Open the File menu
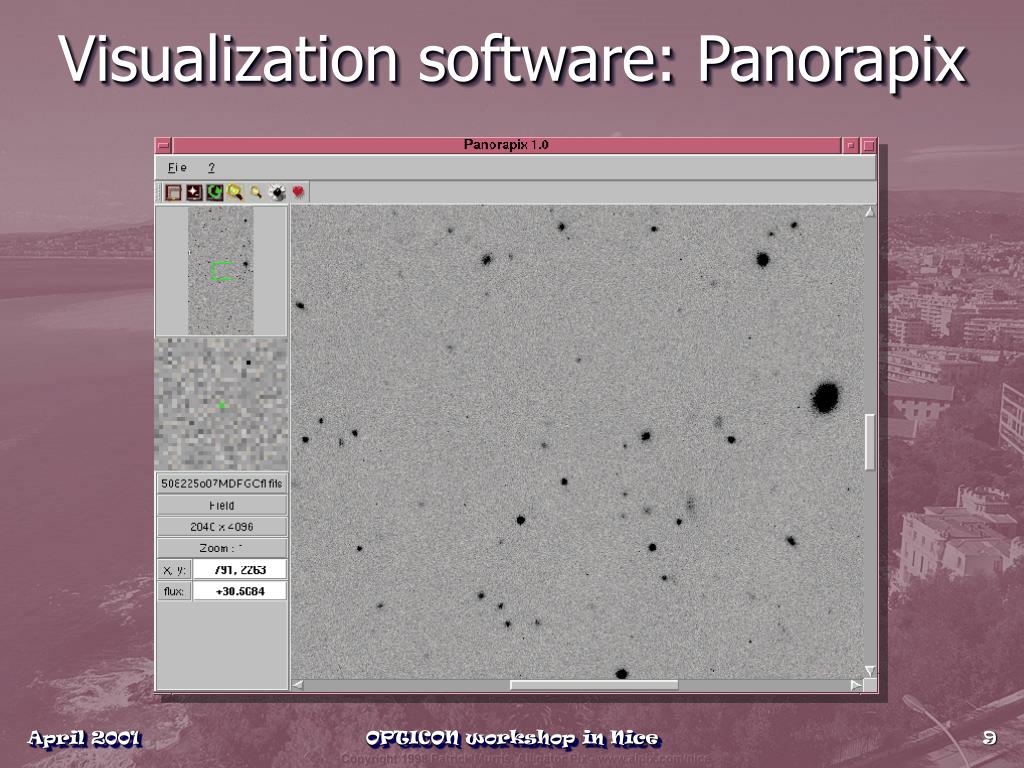Viewport: 1024px width, 768px height. (x=177, y=168)
